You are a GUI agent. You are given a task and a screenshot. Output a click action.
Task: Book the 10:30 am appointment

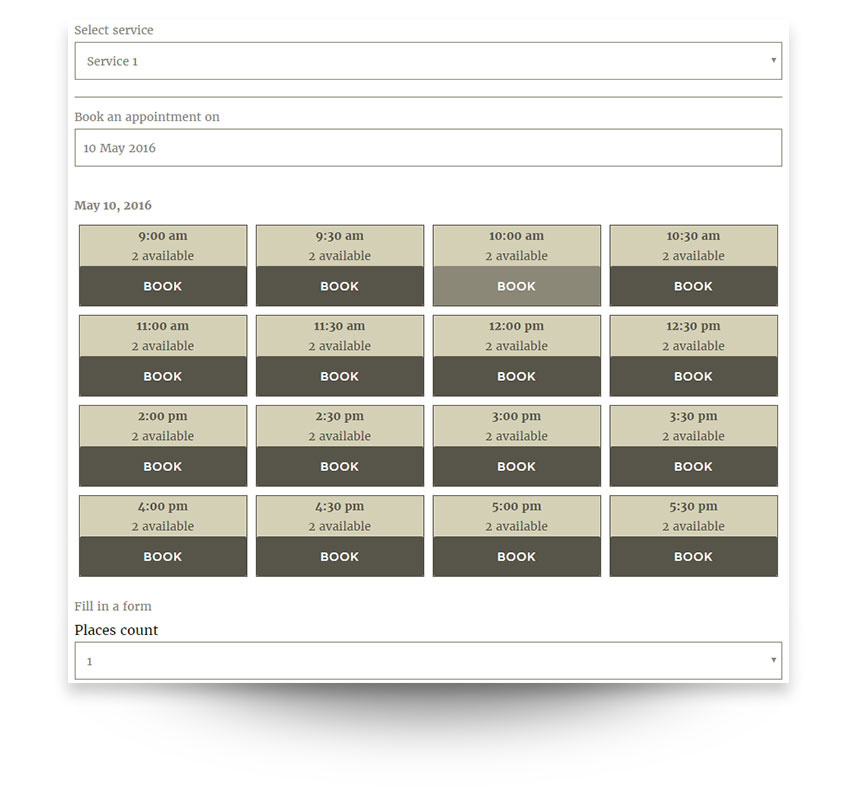click(693, 286)
